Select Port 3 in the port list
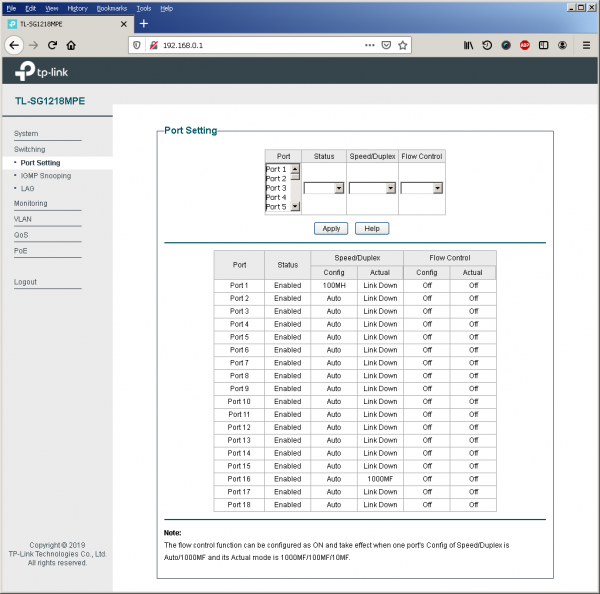Image resolution: width=600 pixels, height=594 pixels. click(x=276, y=188)
